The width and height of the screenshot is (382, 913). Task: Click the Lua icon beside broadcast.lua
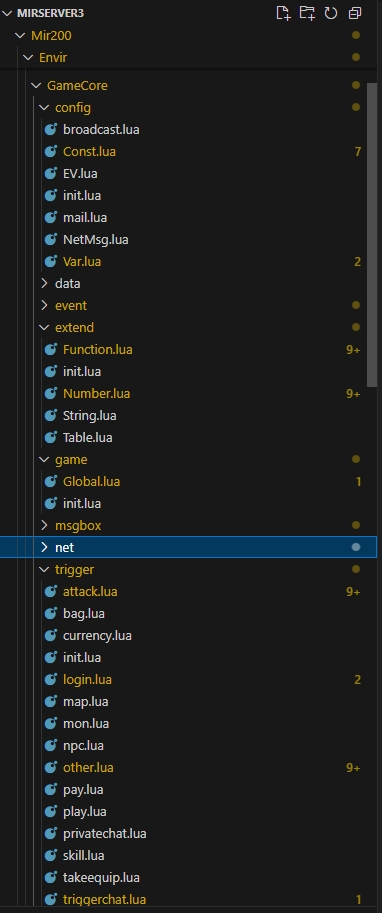51,129
